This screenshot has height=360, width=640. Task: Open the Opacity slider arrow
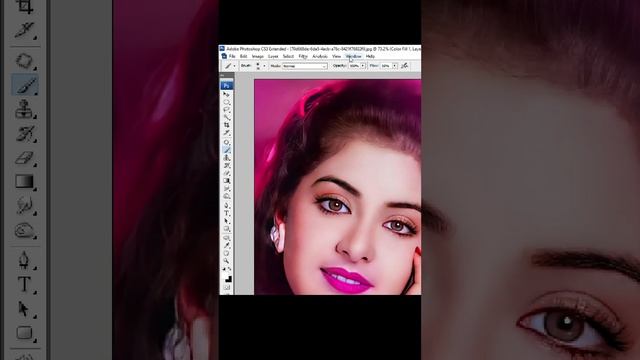362,66
